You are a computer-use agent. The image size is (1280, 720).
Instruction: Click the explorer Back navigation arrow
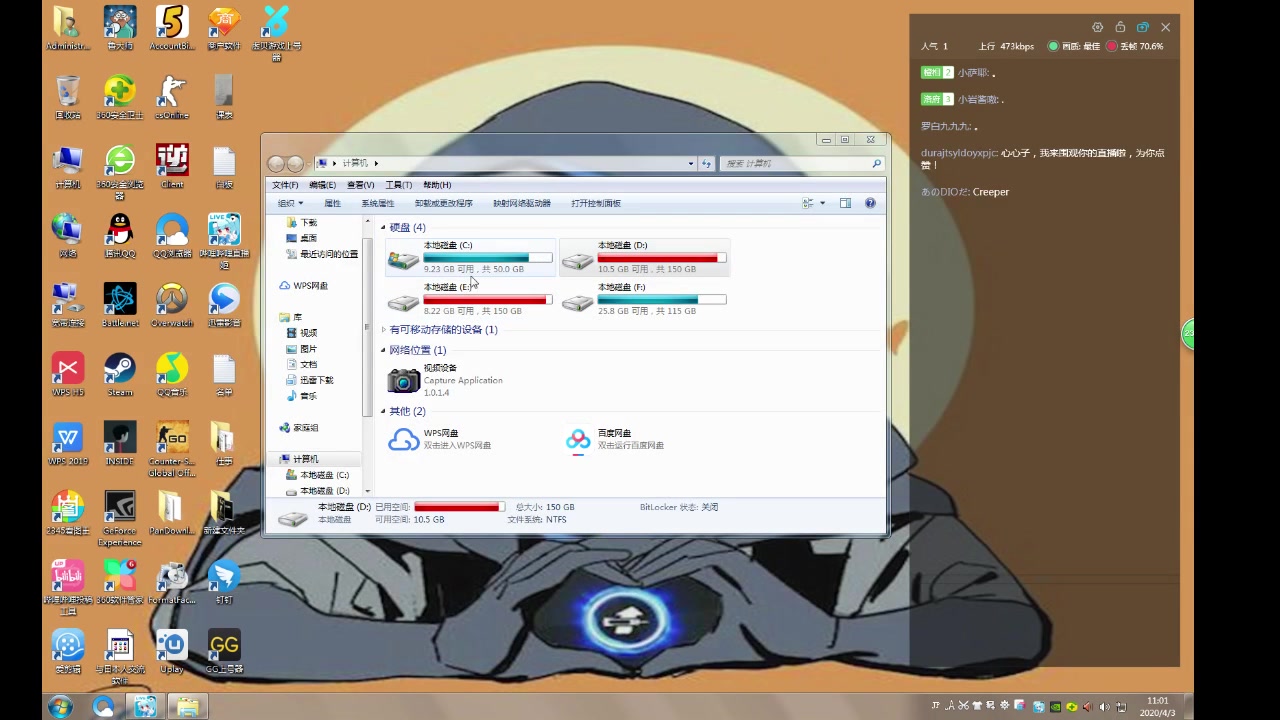277,163
